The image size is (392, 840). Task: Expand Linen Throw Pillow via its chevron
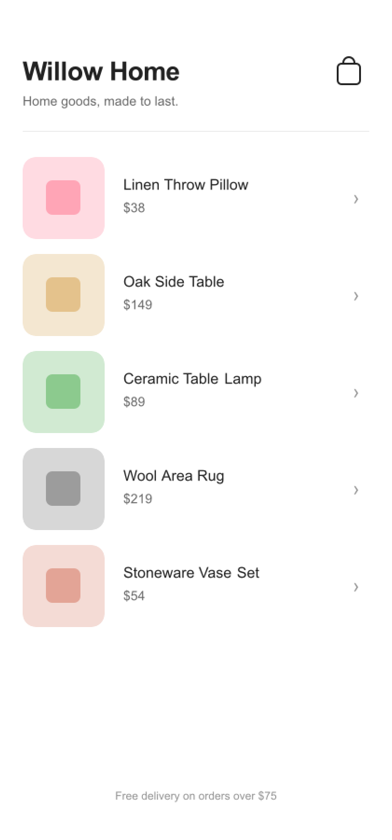tap(356, 199)
